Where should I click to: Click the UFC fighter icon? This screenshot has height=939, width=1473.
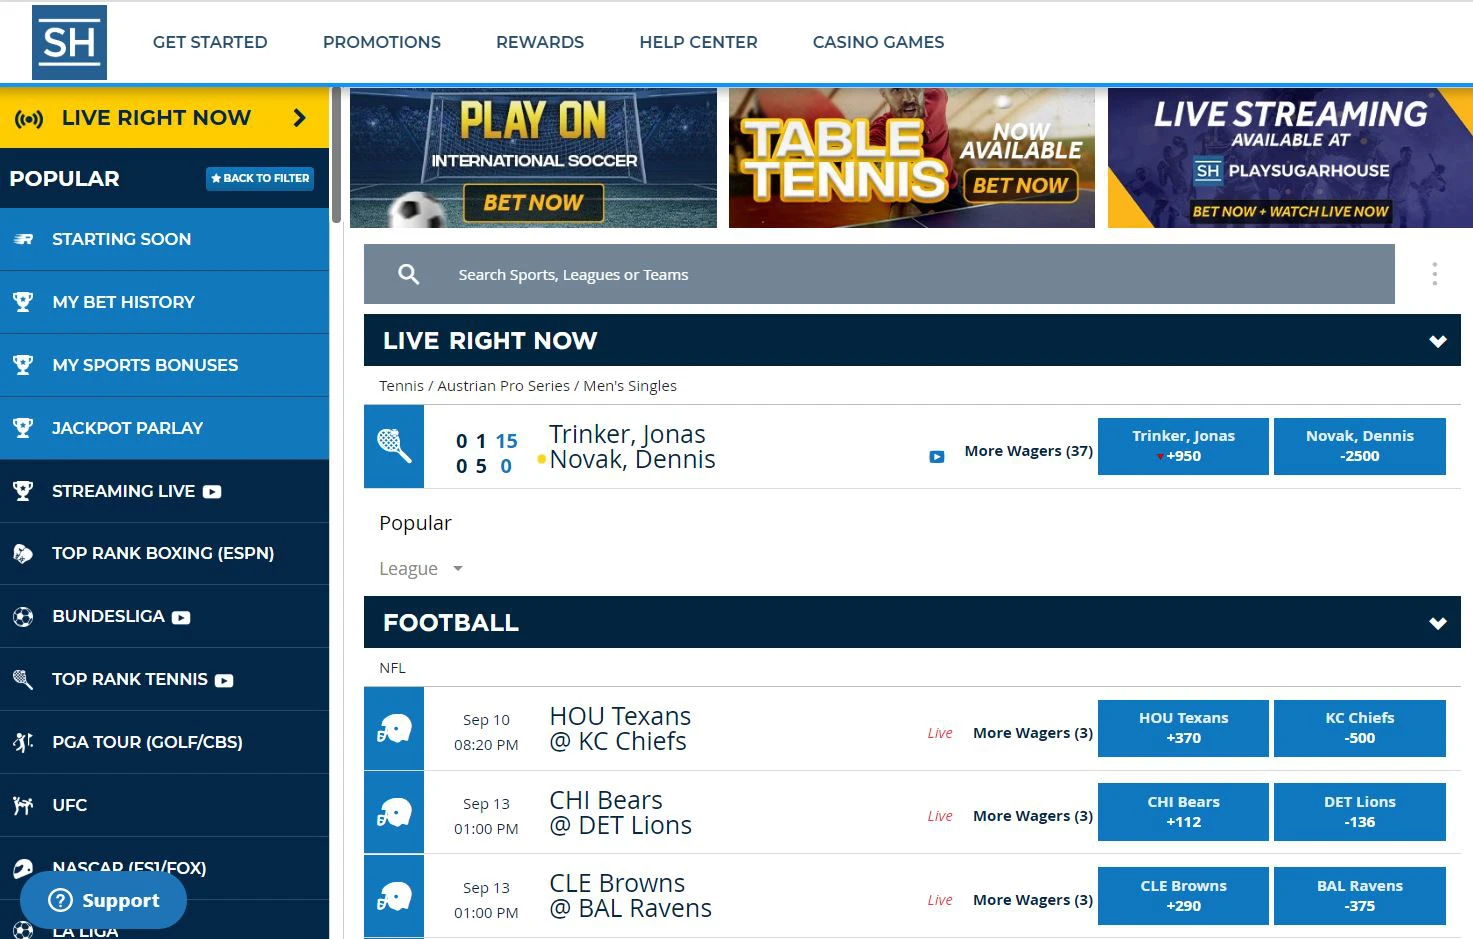[x=23, y=805]
